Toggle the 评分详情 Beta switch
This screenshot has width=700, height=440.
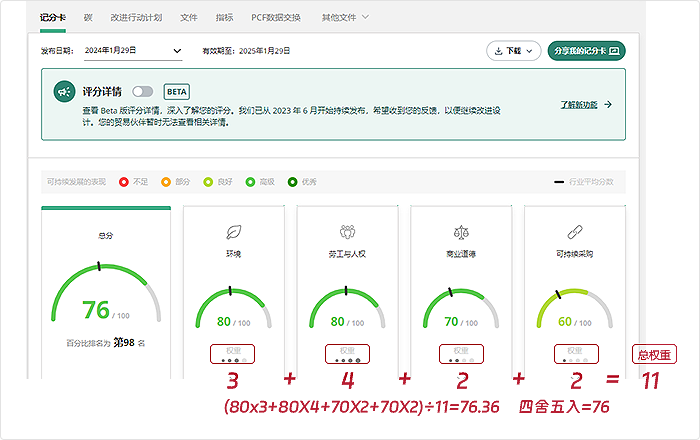(x=144, y=91)
